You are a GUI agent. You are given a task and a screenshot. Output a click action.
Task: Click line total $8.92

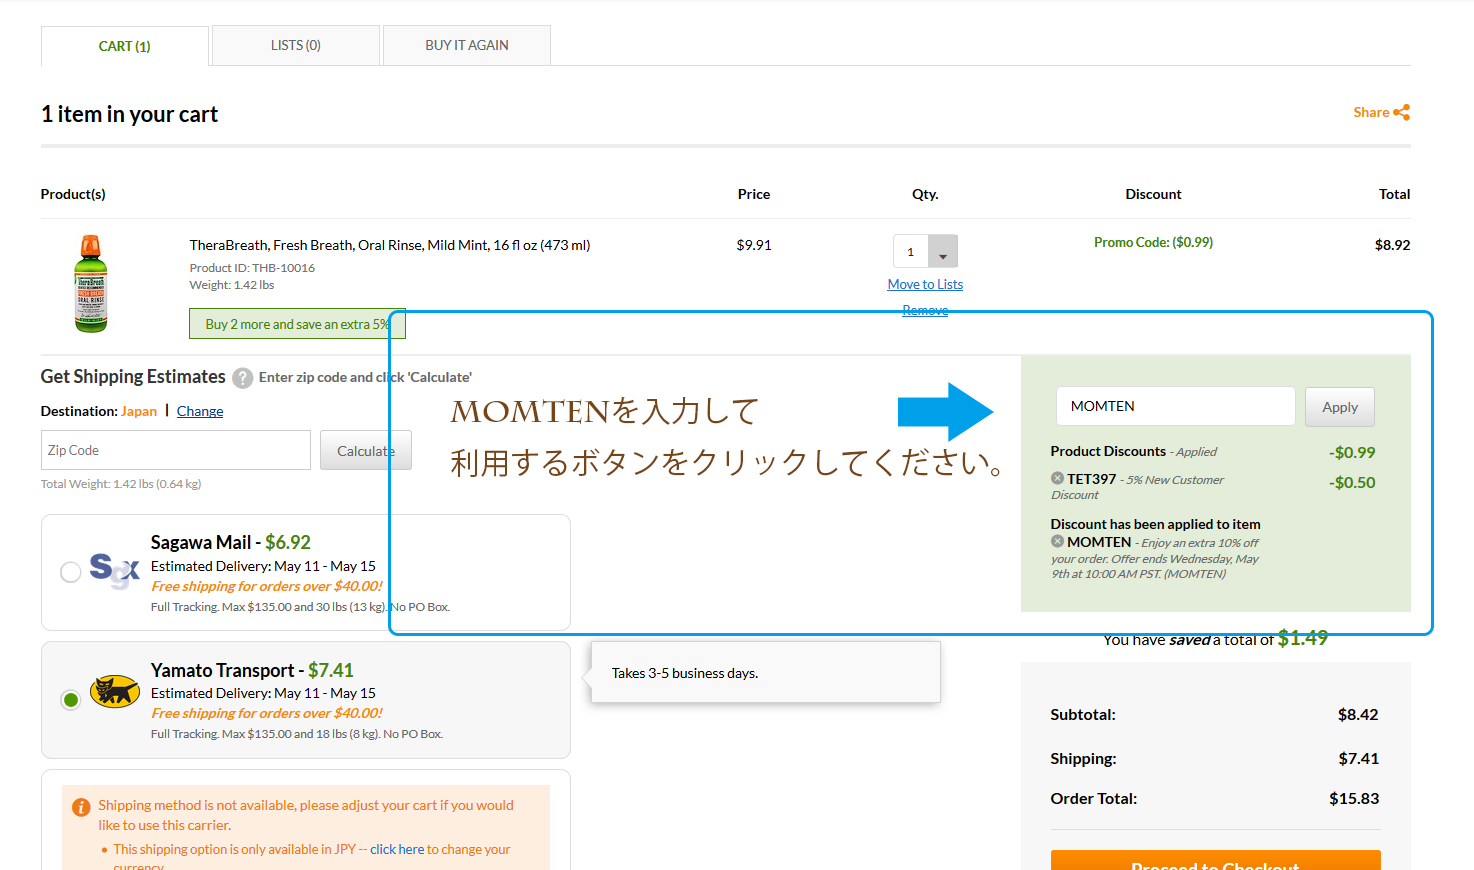1392,245
